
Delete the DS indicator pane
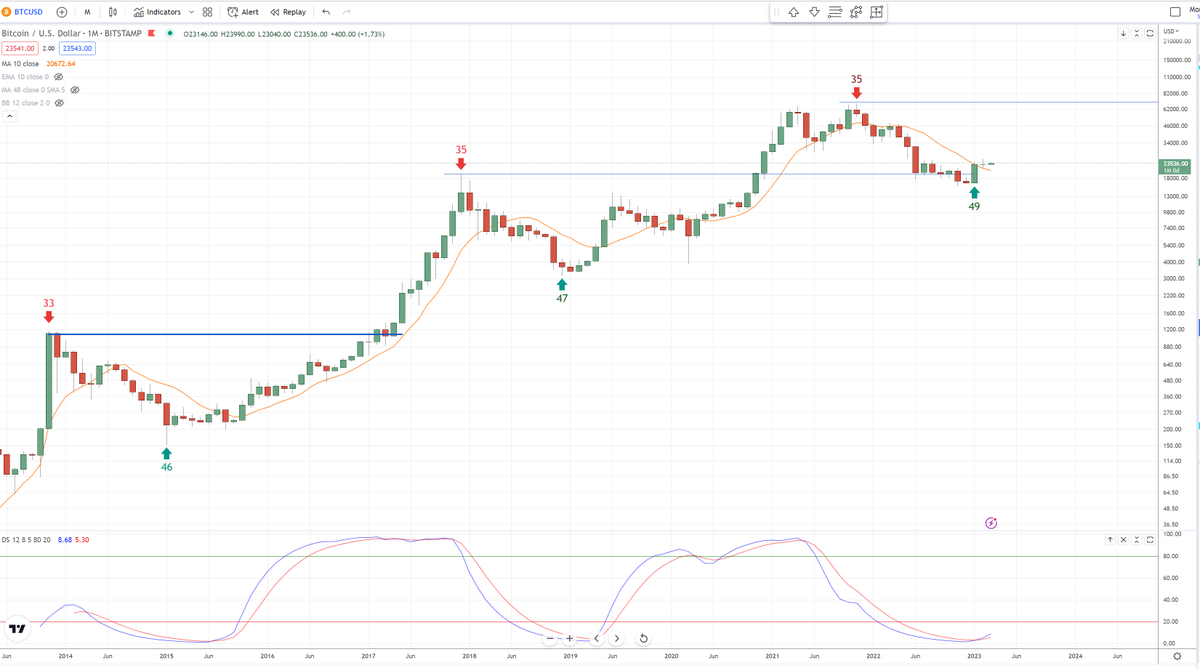click(1124, 539)
